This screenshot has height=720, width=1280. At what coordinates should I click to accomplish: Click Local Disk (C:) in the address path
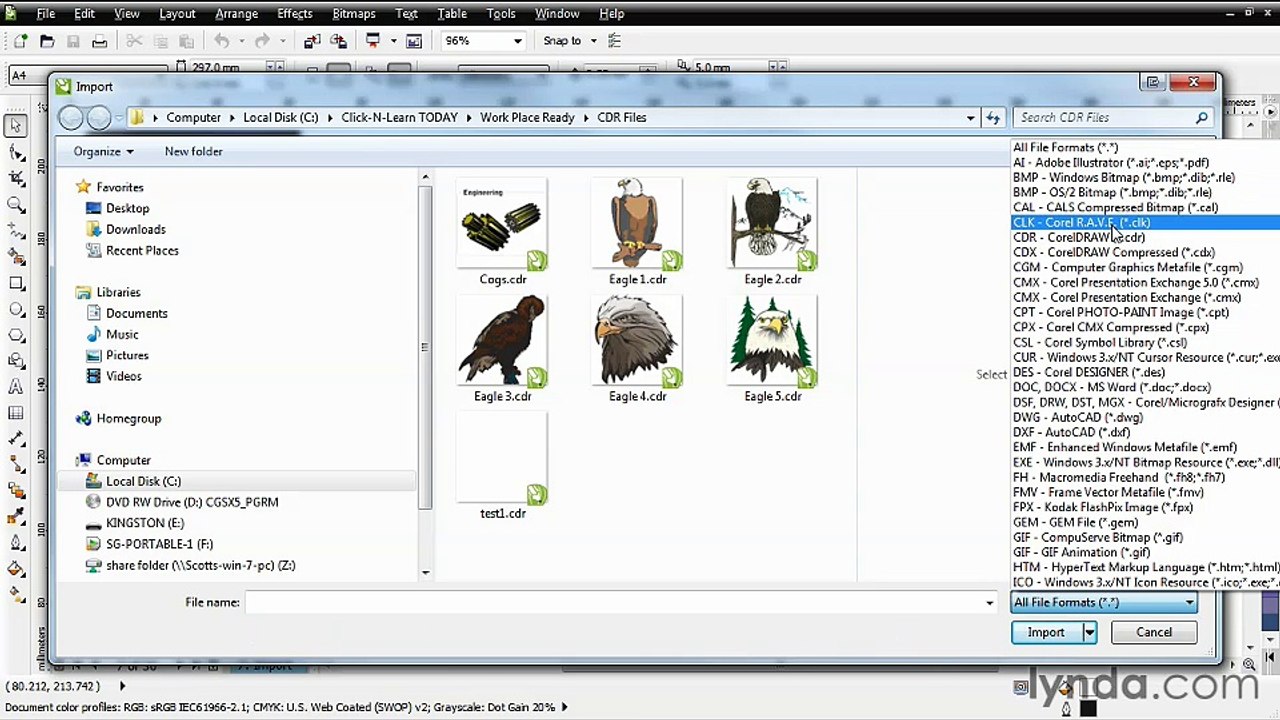tap(281, 118)
